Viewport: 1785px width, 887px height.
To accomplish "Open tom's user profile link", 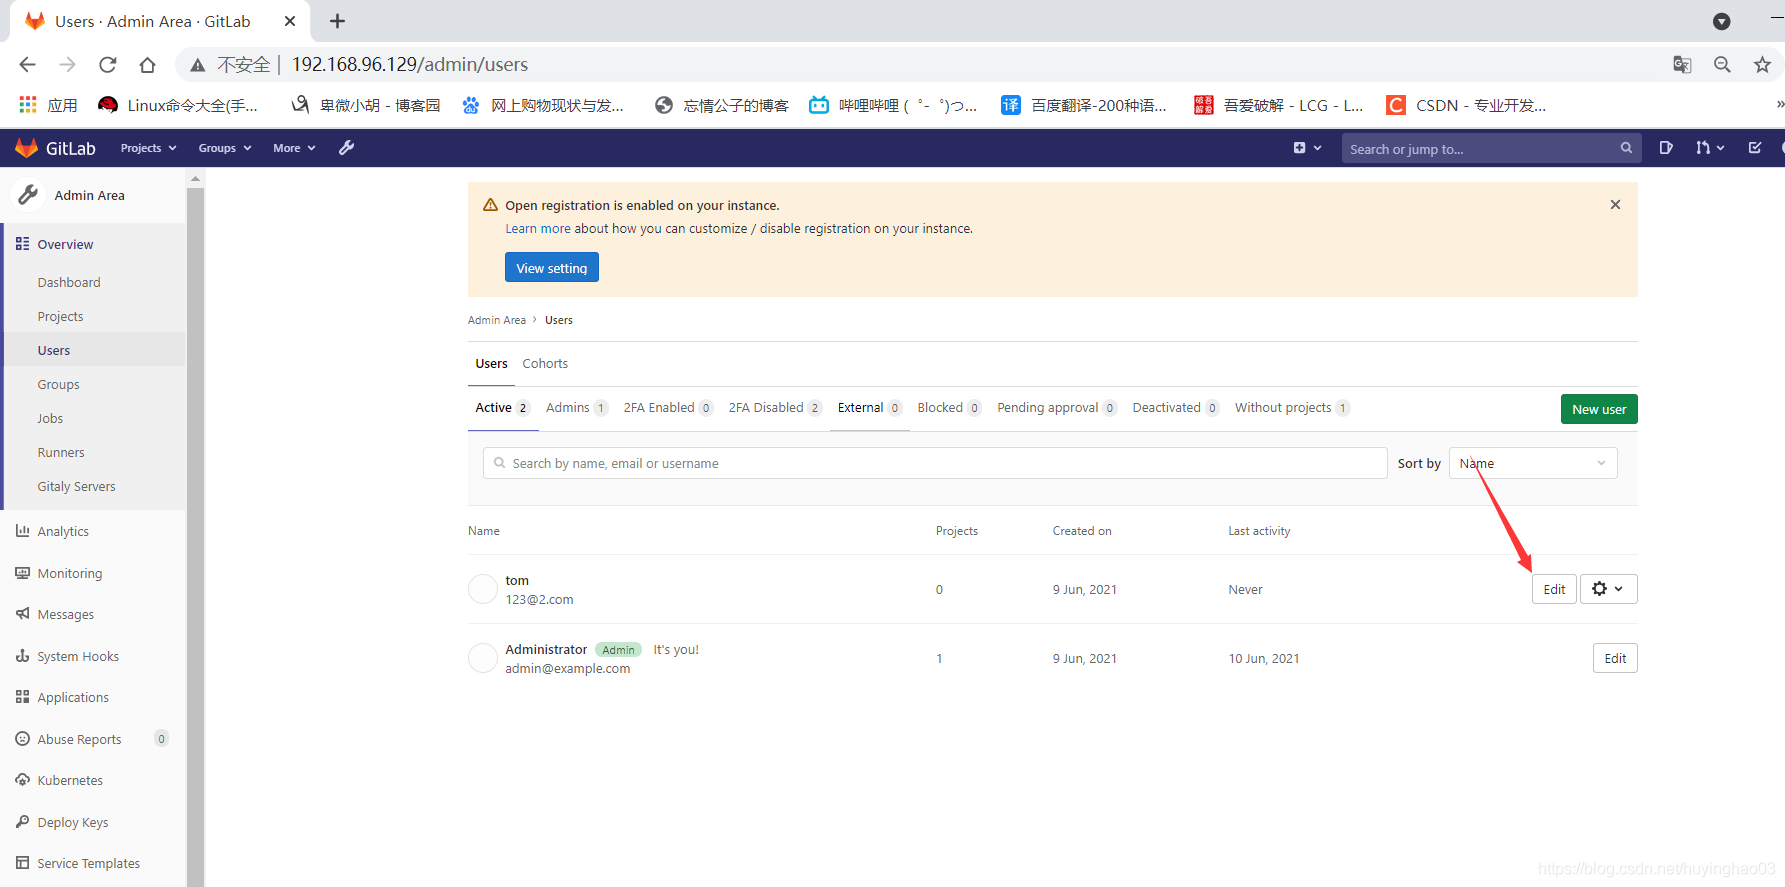I will (517, 580).
